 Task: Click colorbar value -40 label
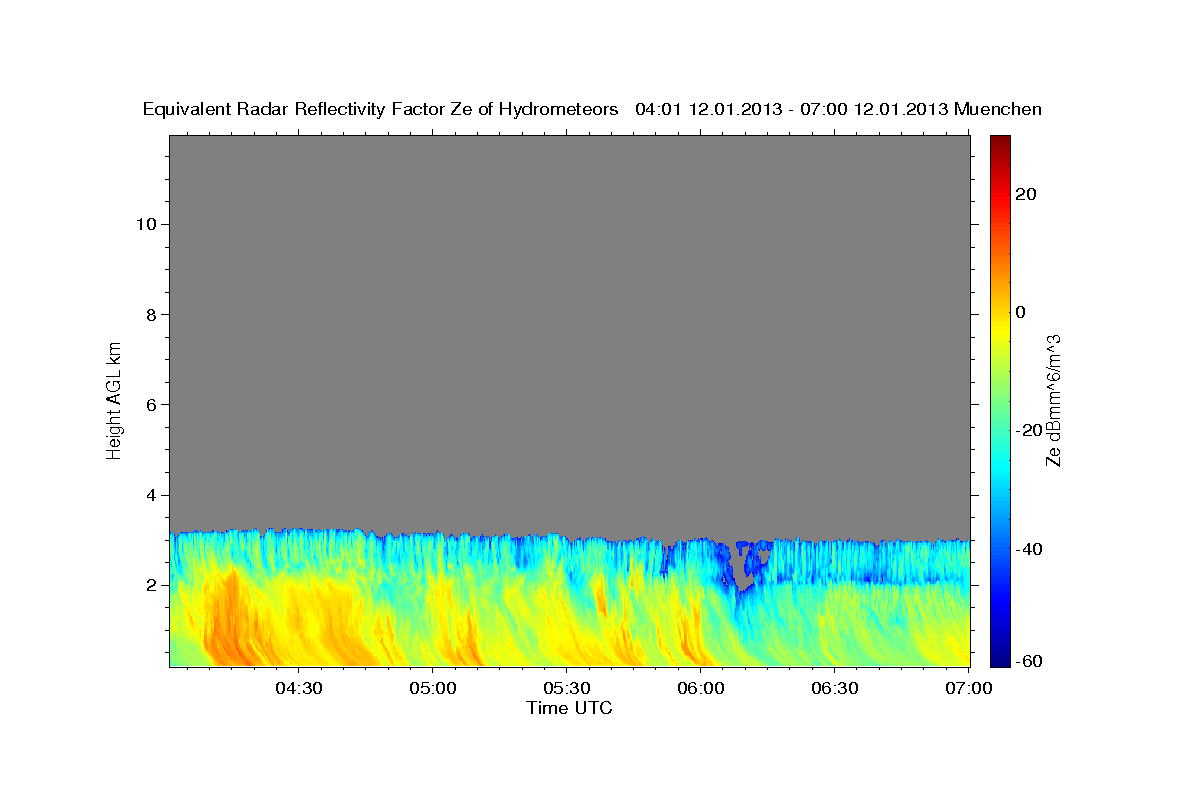click(1027, 549)
